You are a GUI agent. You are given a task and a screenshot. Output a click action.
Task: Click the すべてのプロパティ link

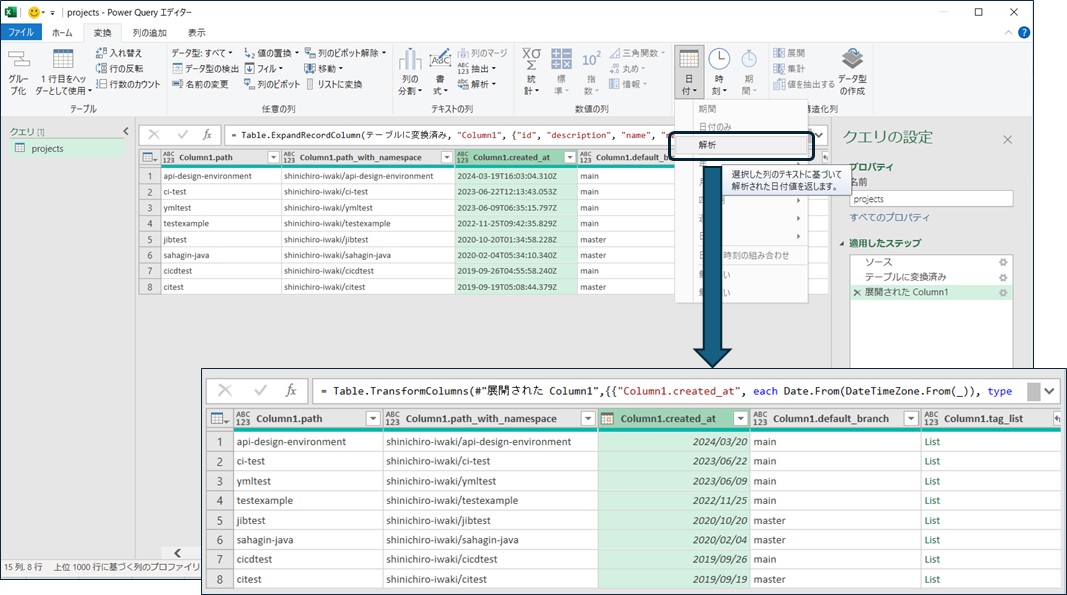pyautogui.click(x=889, y=217)
